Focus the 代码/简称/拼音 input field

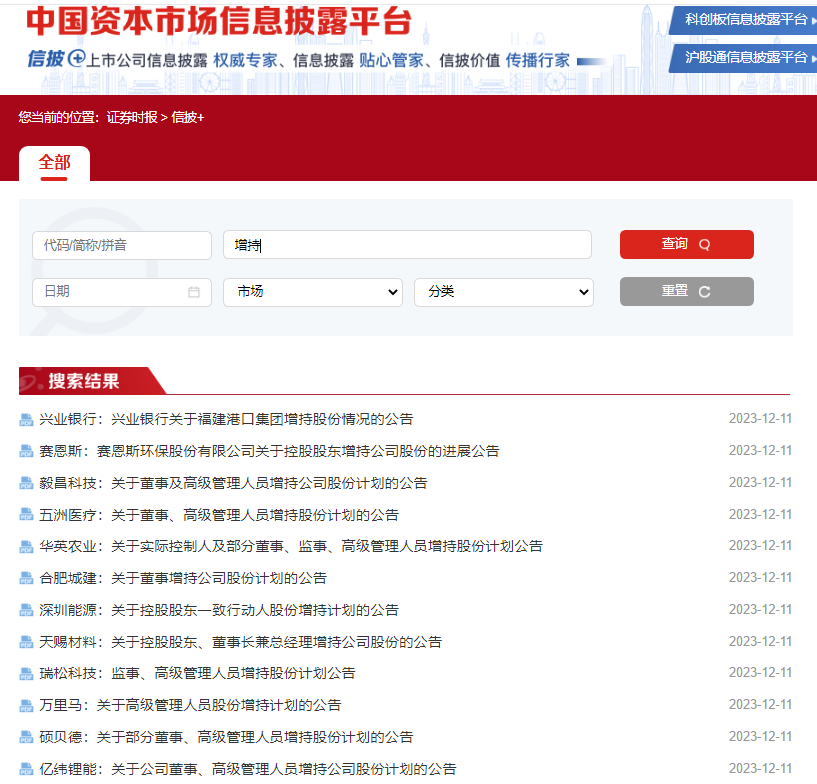(122, 245)
